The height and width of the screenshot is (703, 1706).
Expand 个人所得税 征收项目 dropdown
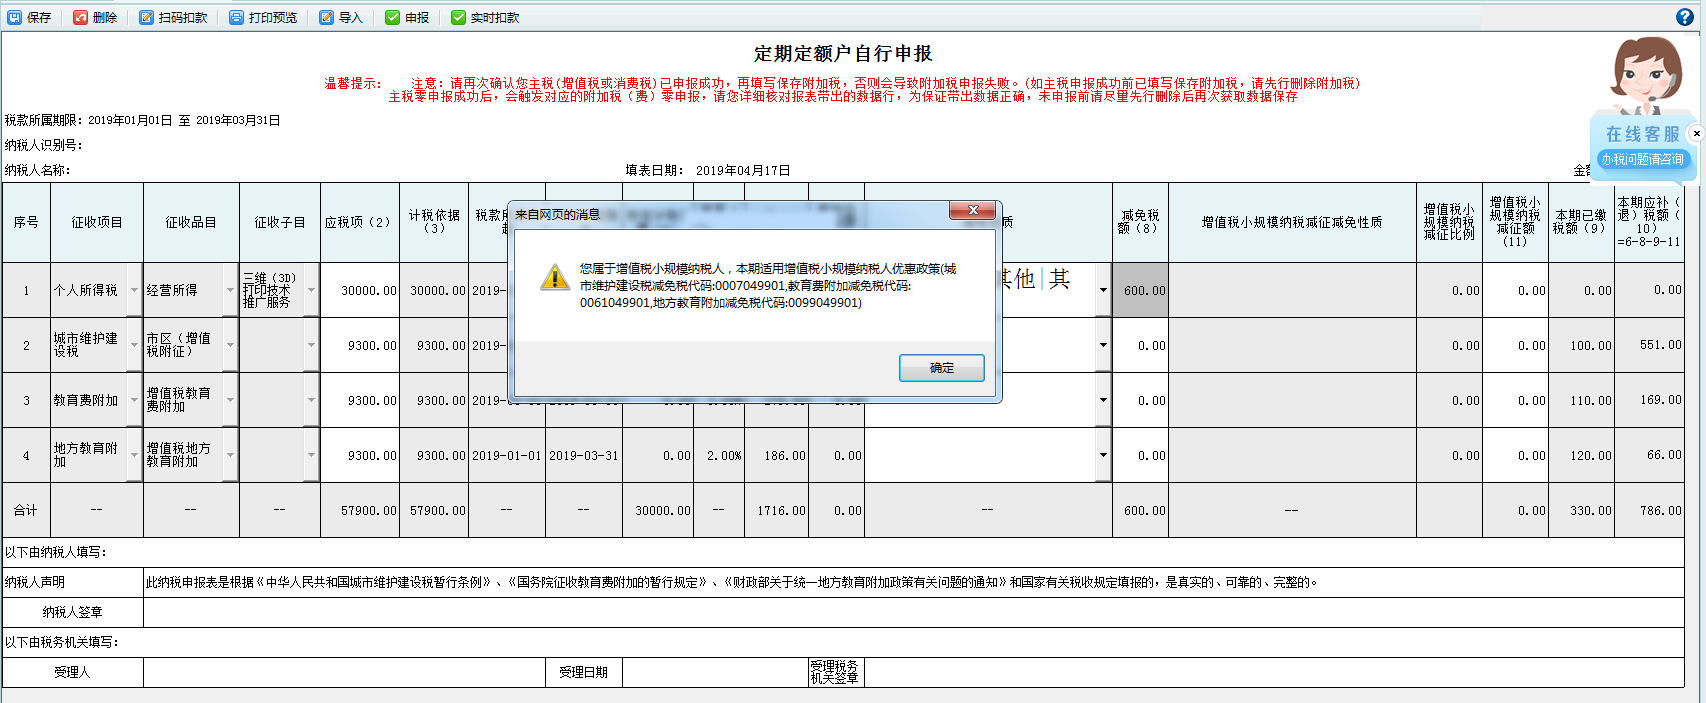(x=134, y=290)
